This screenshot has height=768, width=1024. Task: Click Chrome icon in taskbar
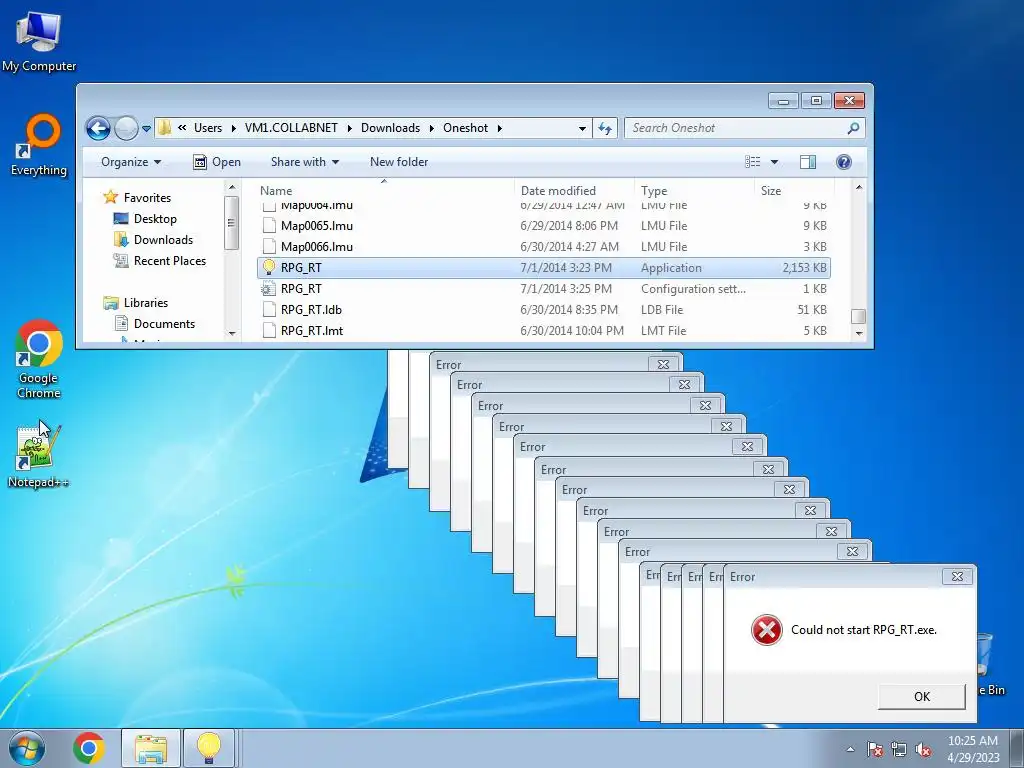89,748
